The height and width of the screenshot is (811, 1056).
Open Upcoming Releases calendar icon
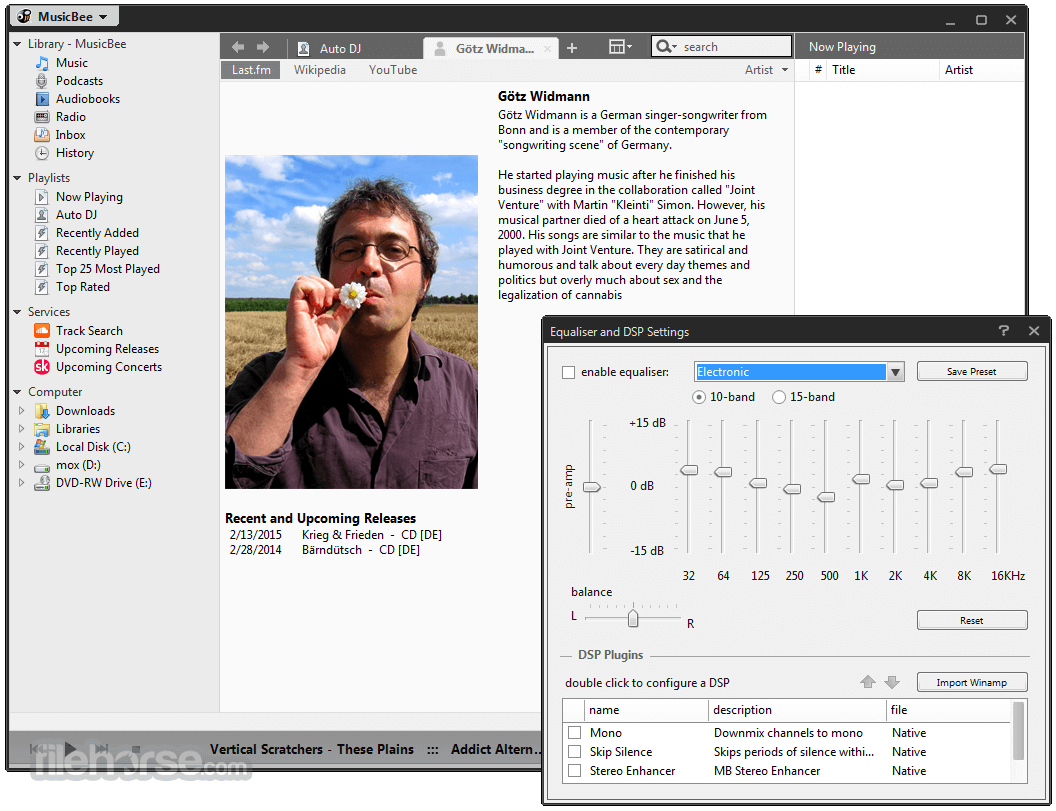coord(42,349)
